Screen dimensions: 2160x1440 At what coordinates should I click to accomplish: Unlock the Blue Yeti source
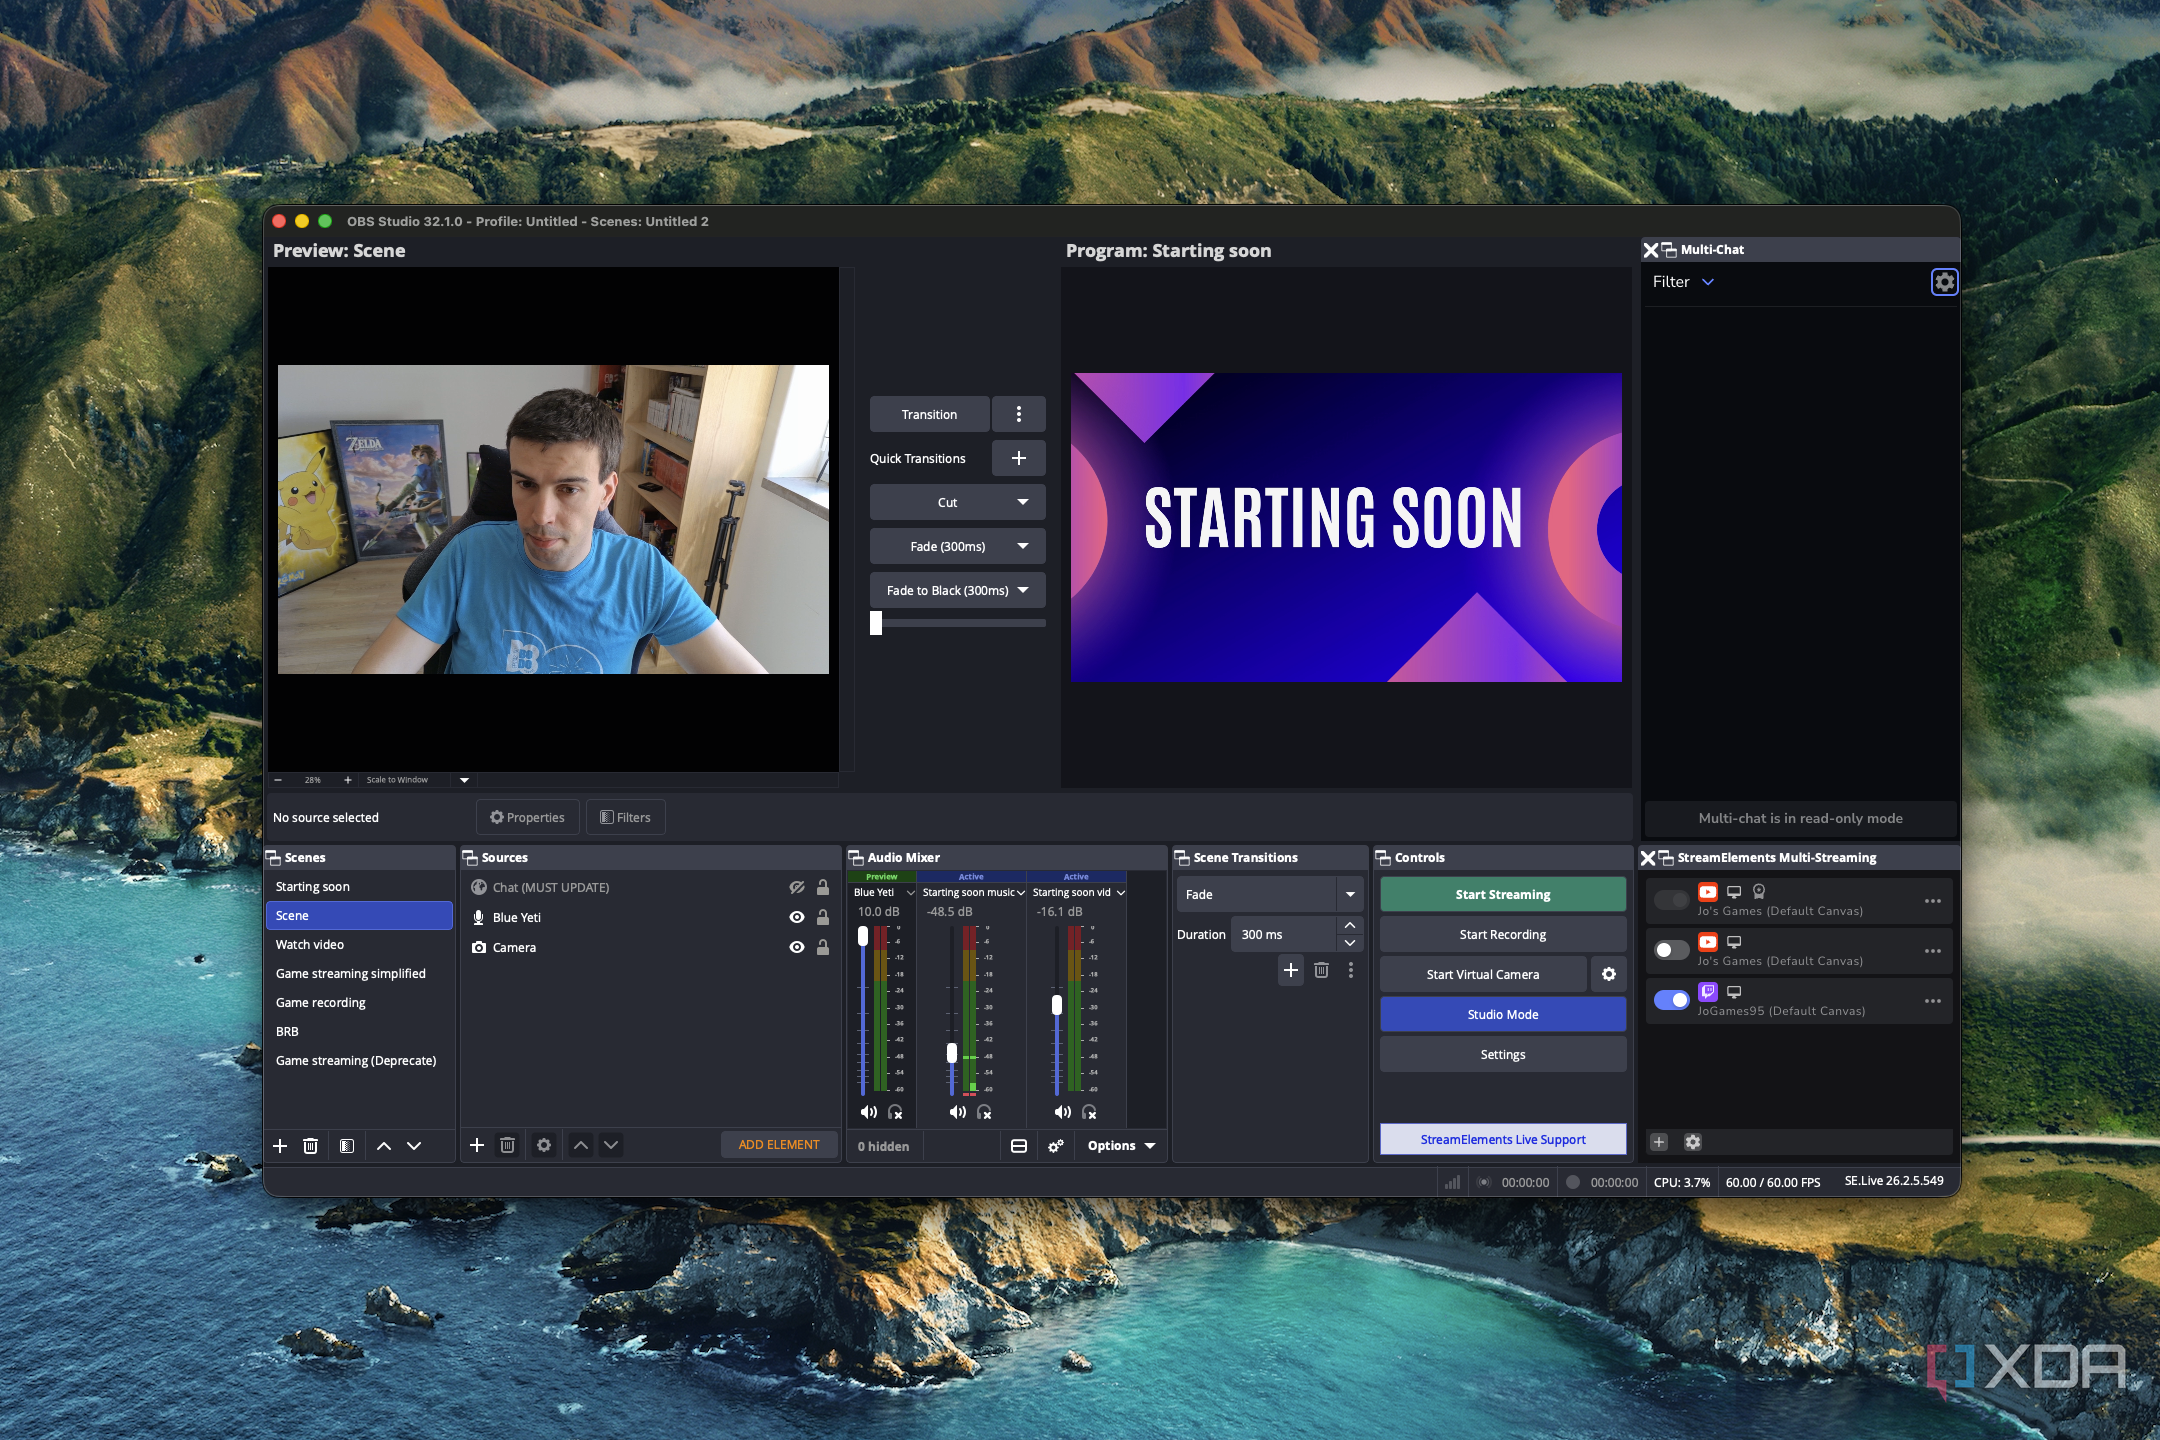tap(823, 917)
